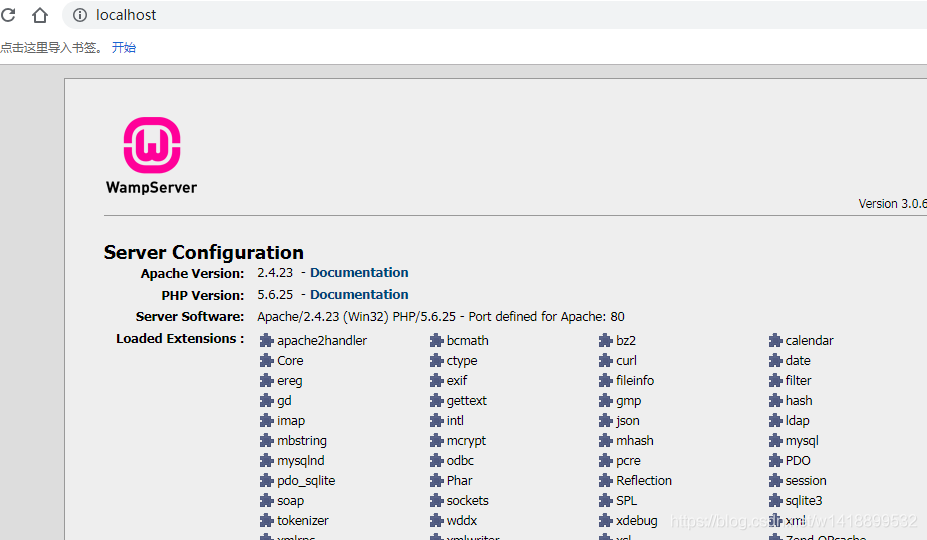
Task: Click puzzle icon beside exif
Action: coord(436,381)
